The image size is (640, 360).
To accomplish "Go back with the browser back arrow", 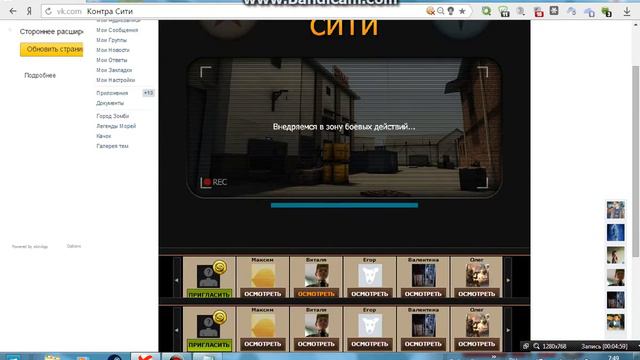I will click(x=13, y=11).
